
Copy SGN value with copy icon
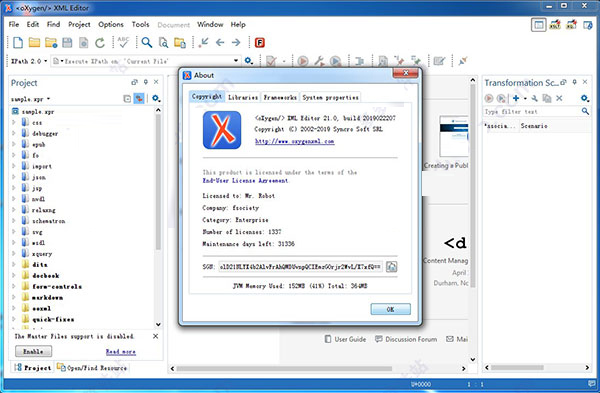point(391,267)
